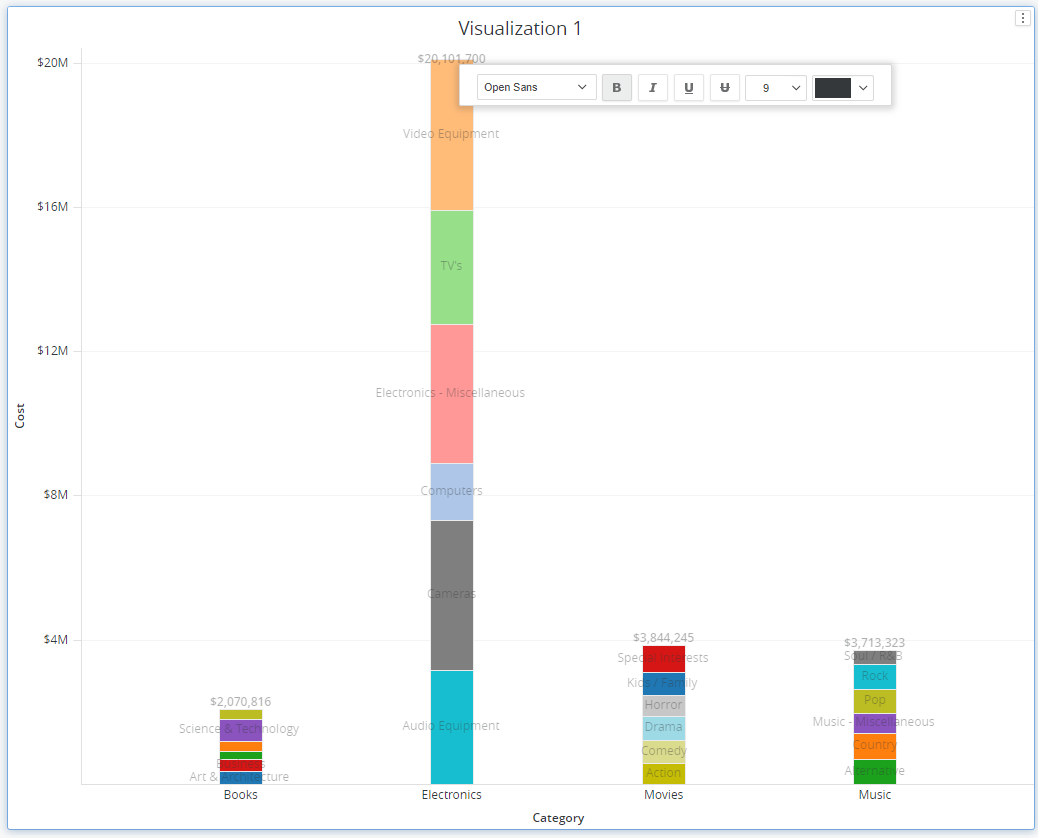Open the visualization three-dot options menu
Image resolution: width=1038 pixels, height=838 pixels.
tap(1022, 18)
